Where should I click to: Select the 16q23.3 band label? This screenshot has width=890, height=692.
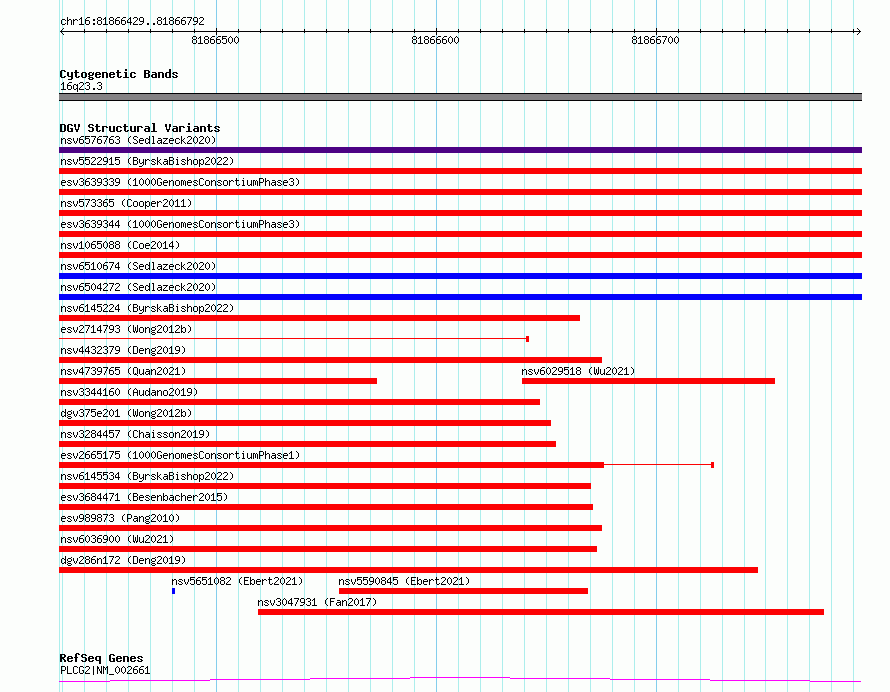click(x=81, y=86)
